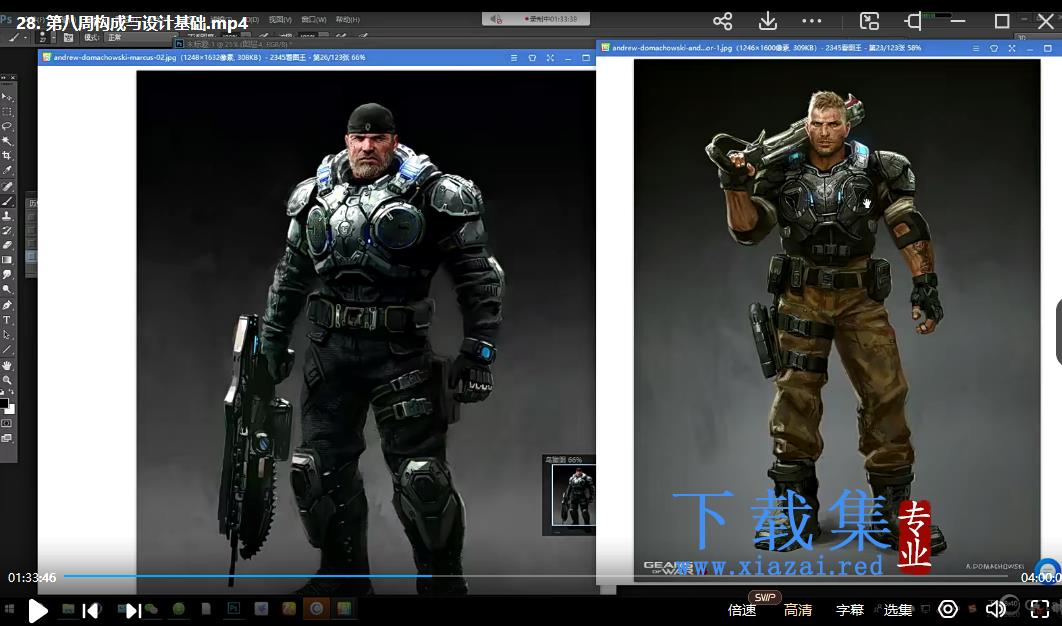Select the Crop tool
Viewport: 1062px width, 626px height.
click(x=7, y=156)
